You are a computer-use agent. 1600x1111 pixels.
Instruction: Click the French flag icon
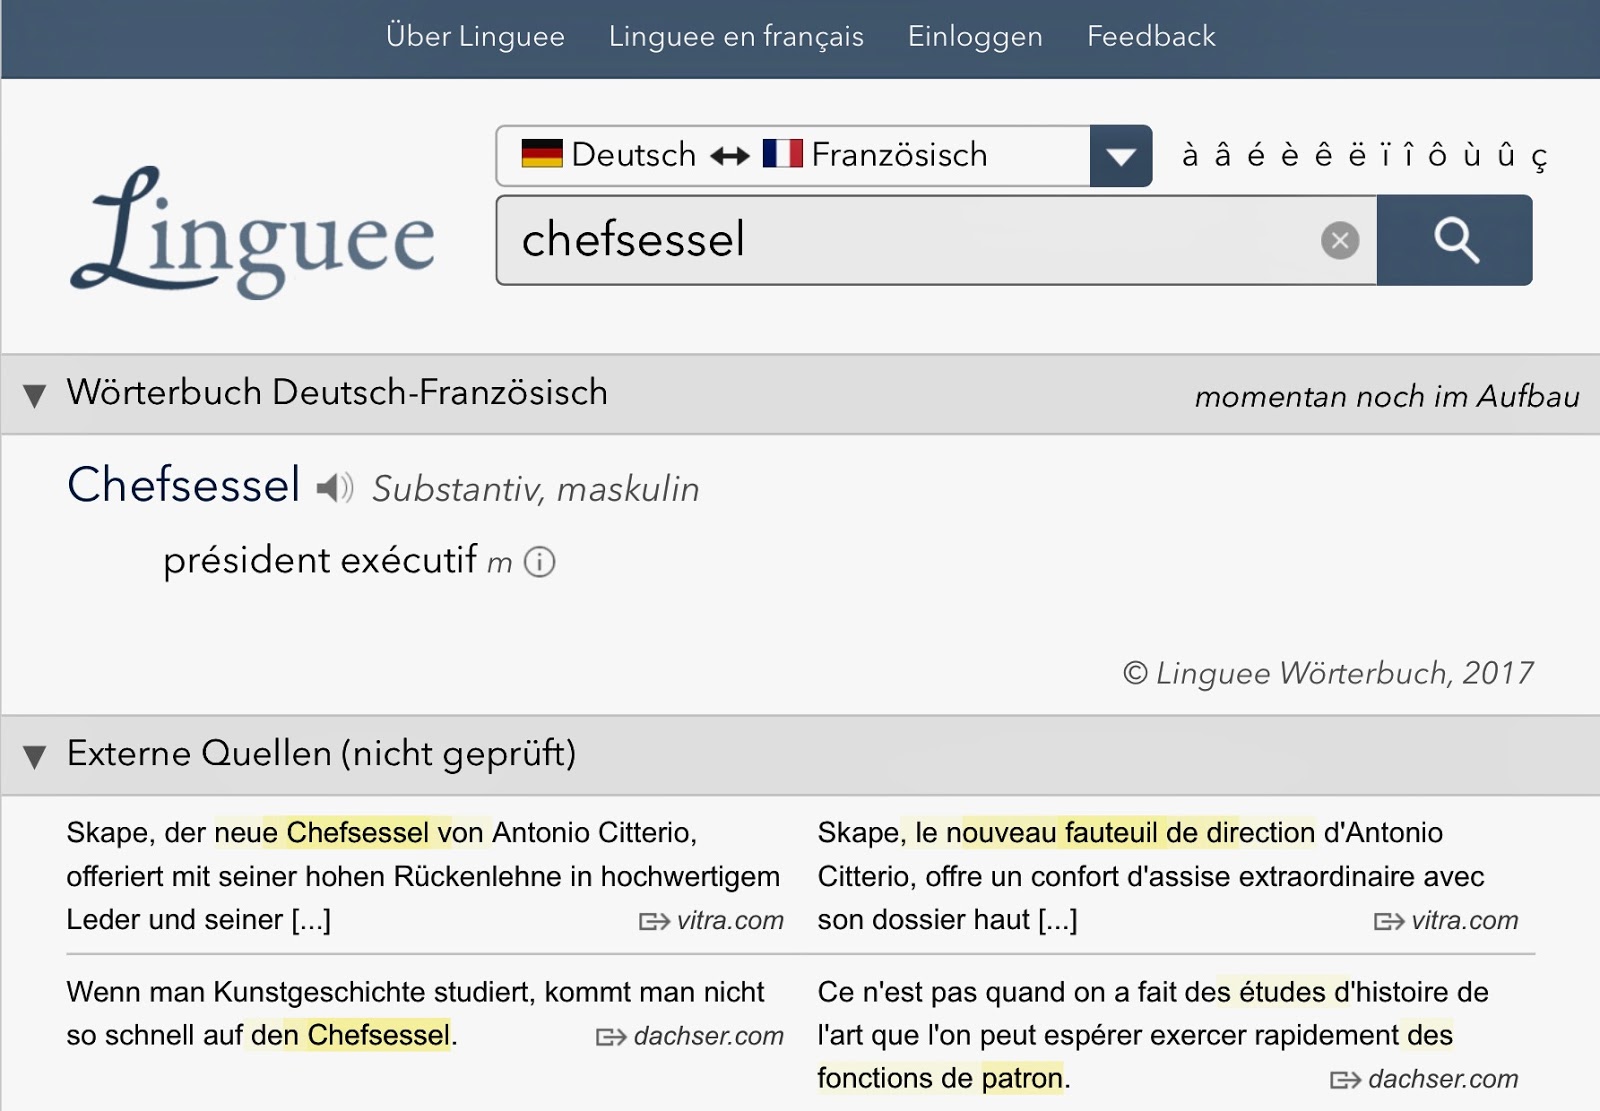pos(782,154)
